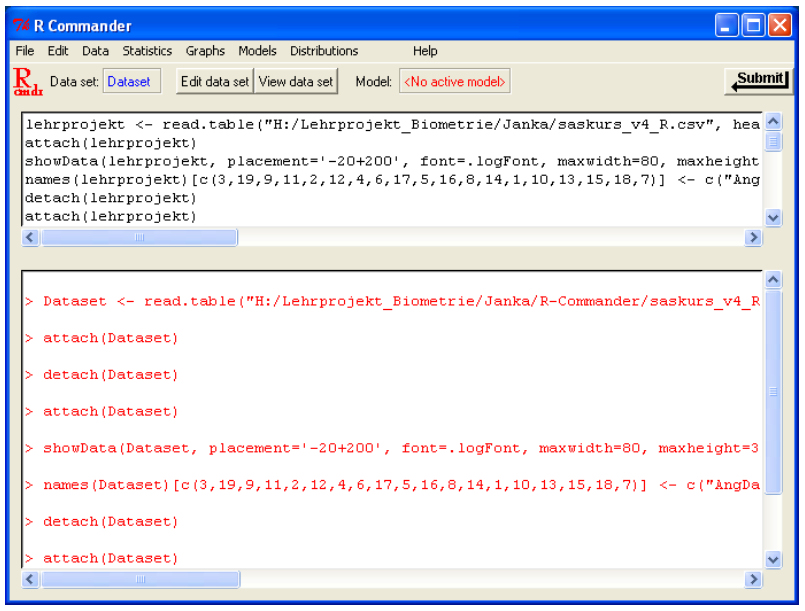Open the Edit menu
The height and width of the screenshot is (611, 805).
tap(58, 51)
